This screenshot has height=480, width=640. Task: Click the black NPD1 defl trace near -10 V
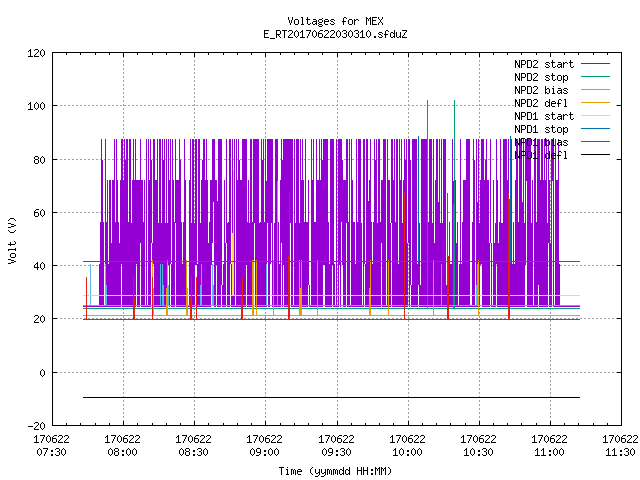[331, 397]
